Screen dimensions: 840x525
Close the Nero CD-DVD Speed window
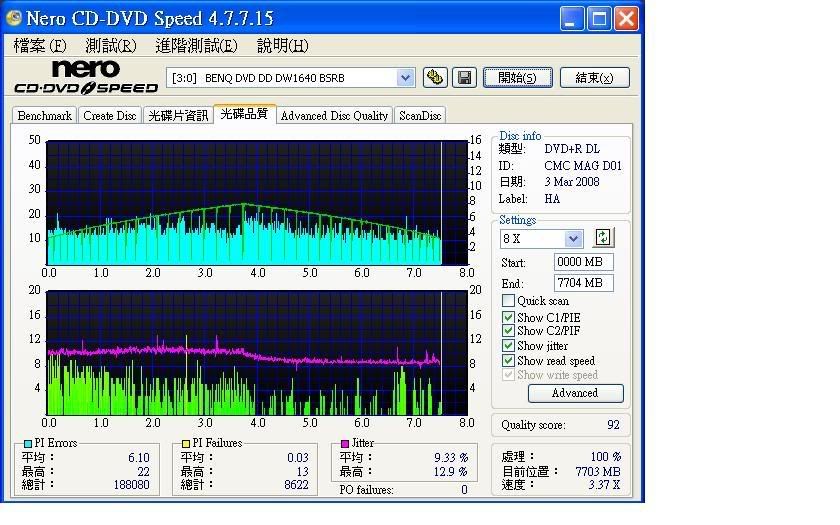click(626, 19)
